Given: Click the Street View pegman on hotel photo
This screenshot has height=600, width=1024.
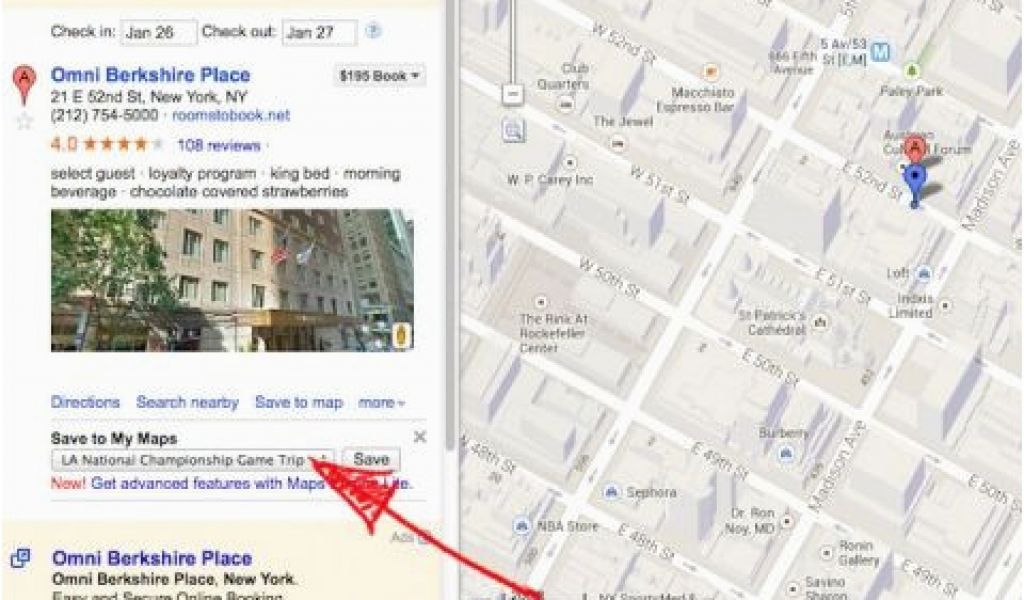Looking at the screenshot, I should click(x=402, y=336).
